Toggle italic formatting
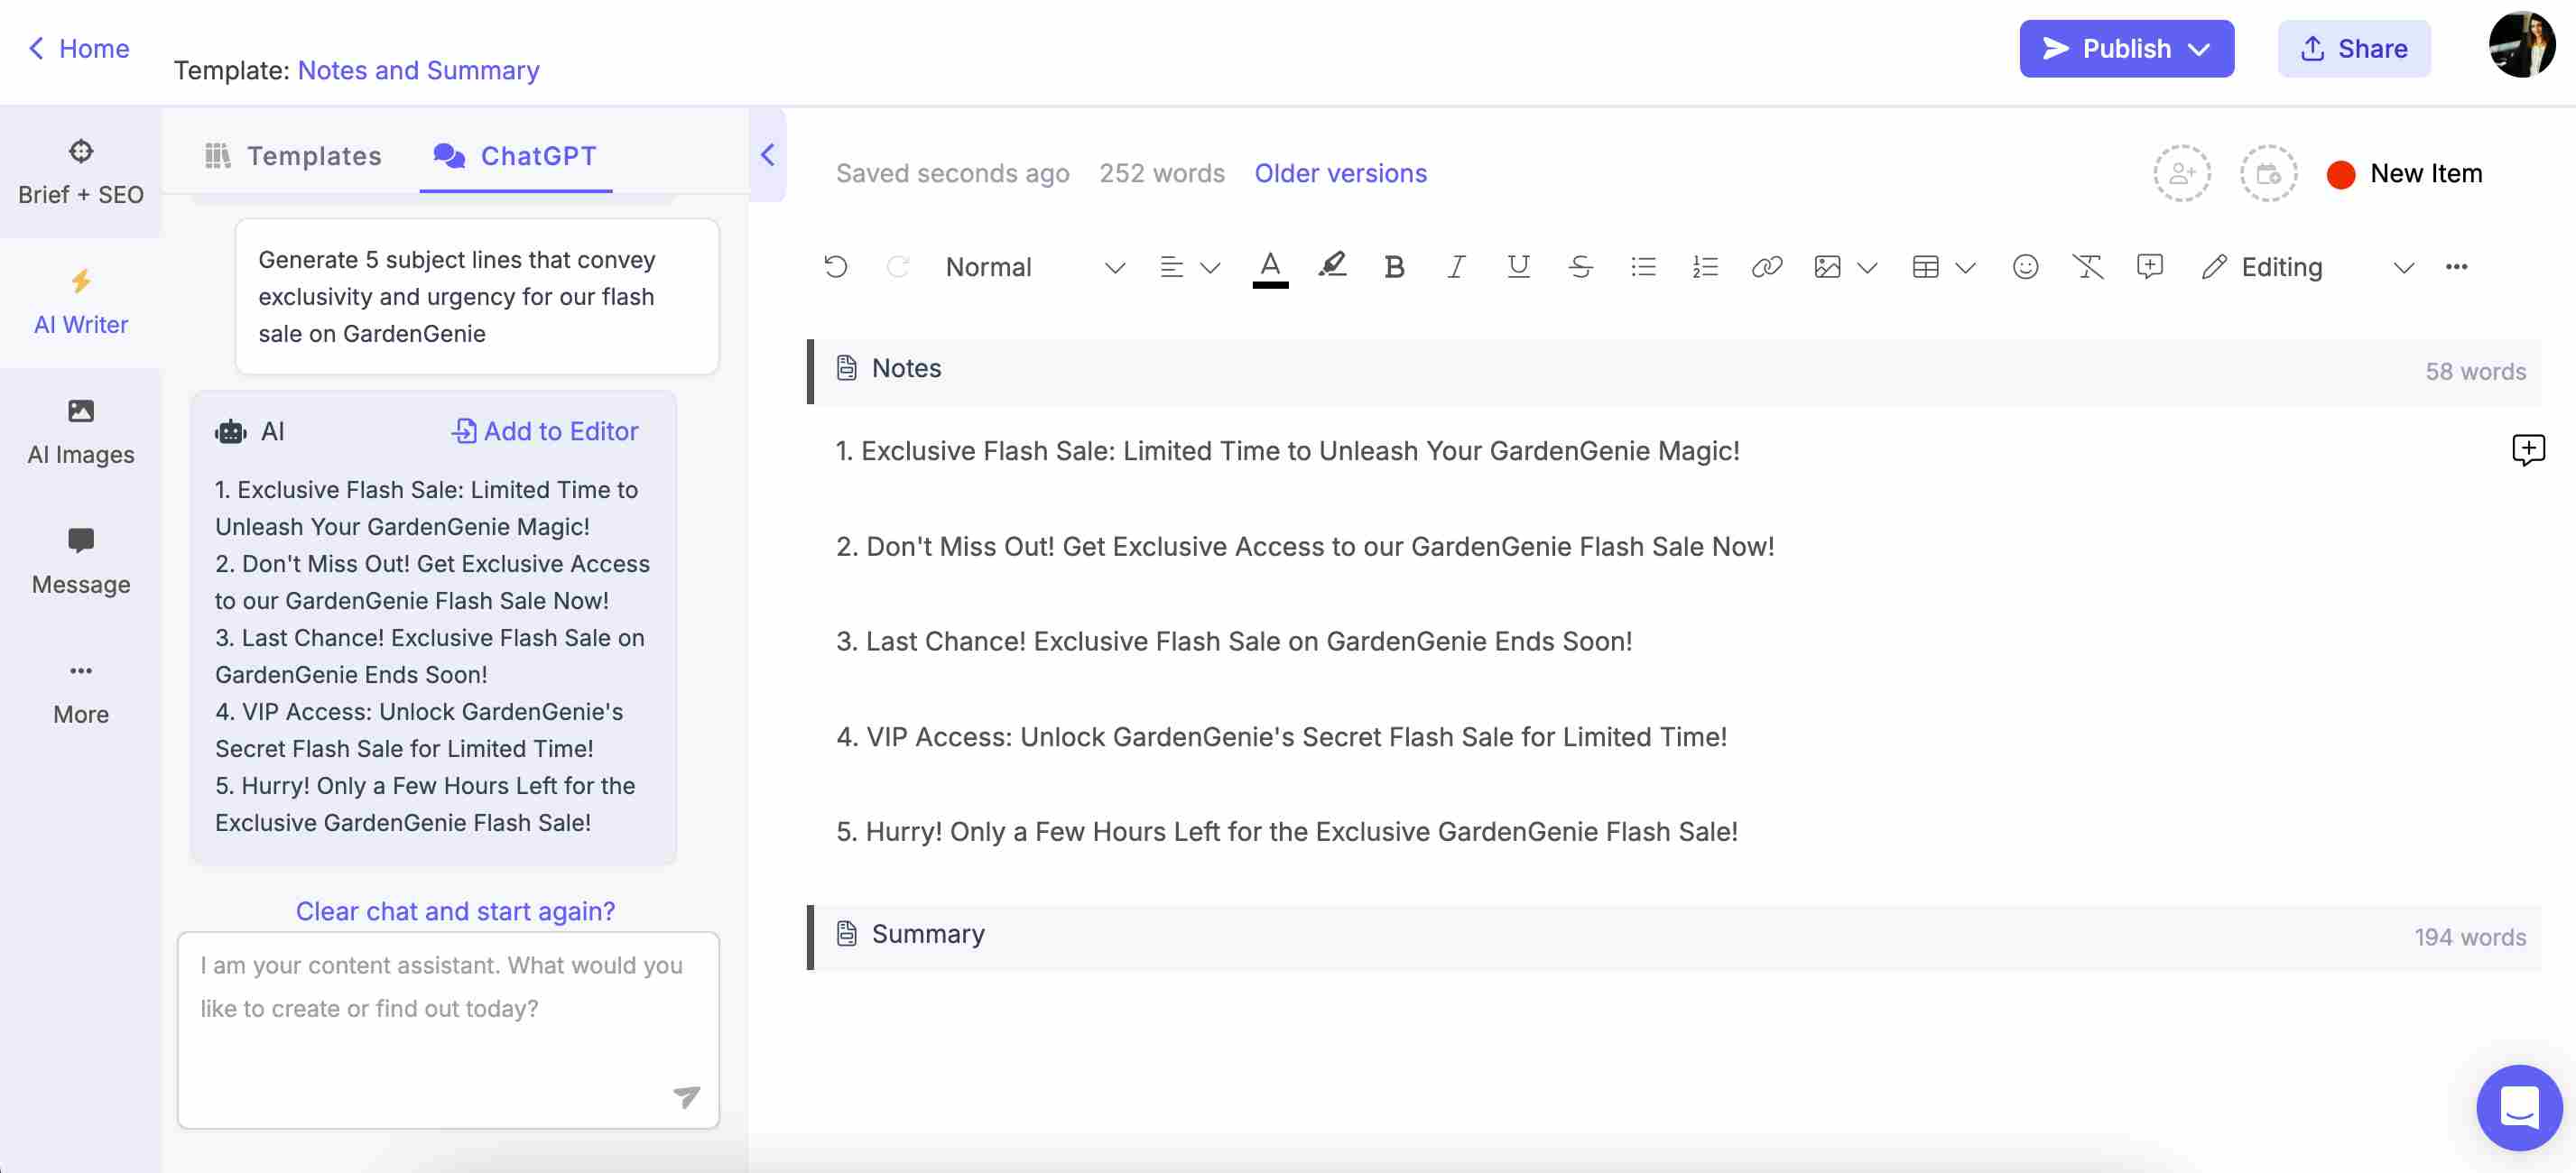The height and width of the screenshot is (1173, 2576). click(1456, 267)
